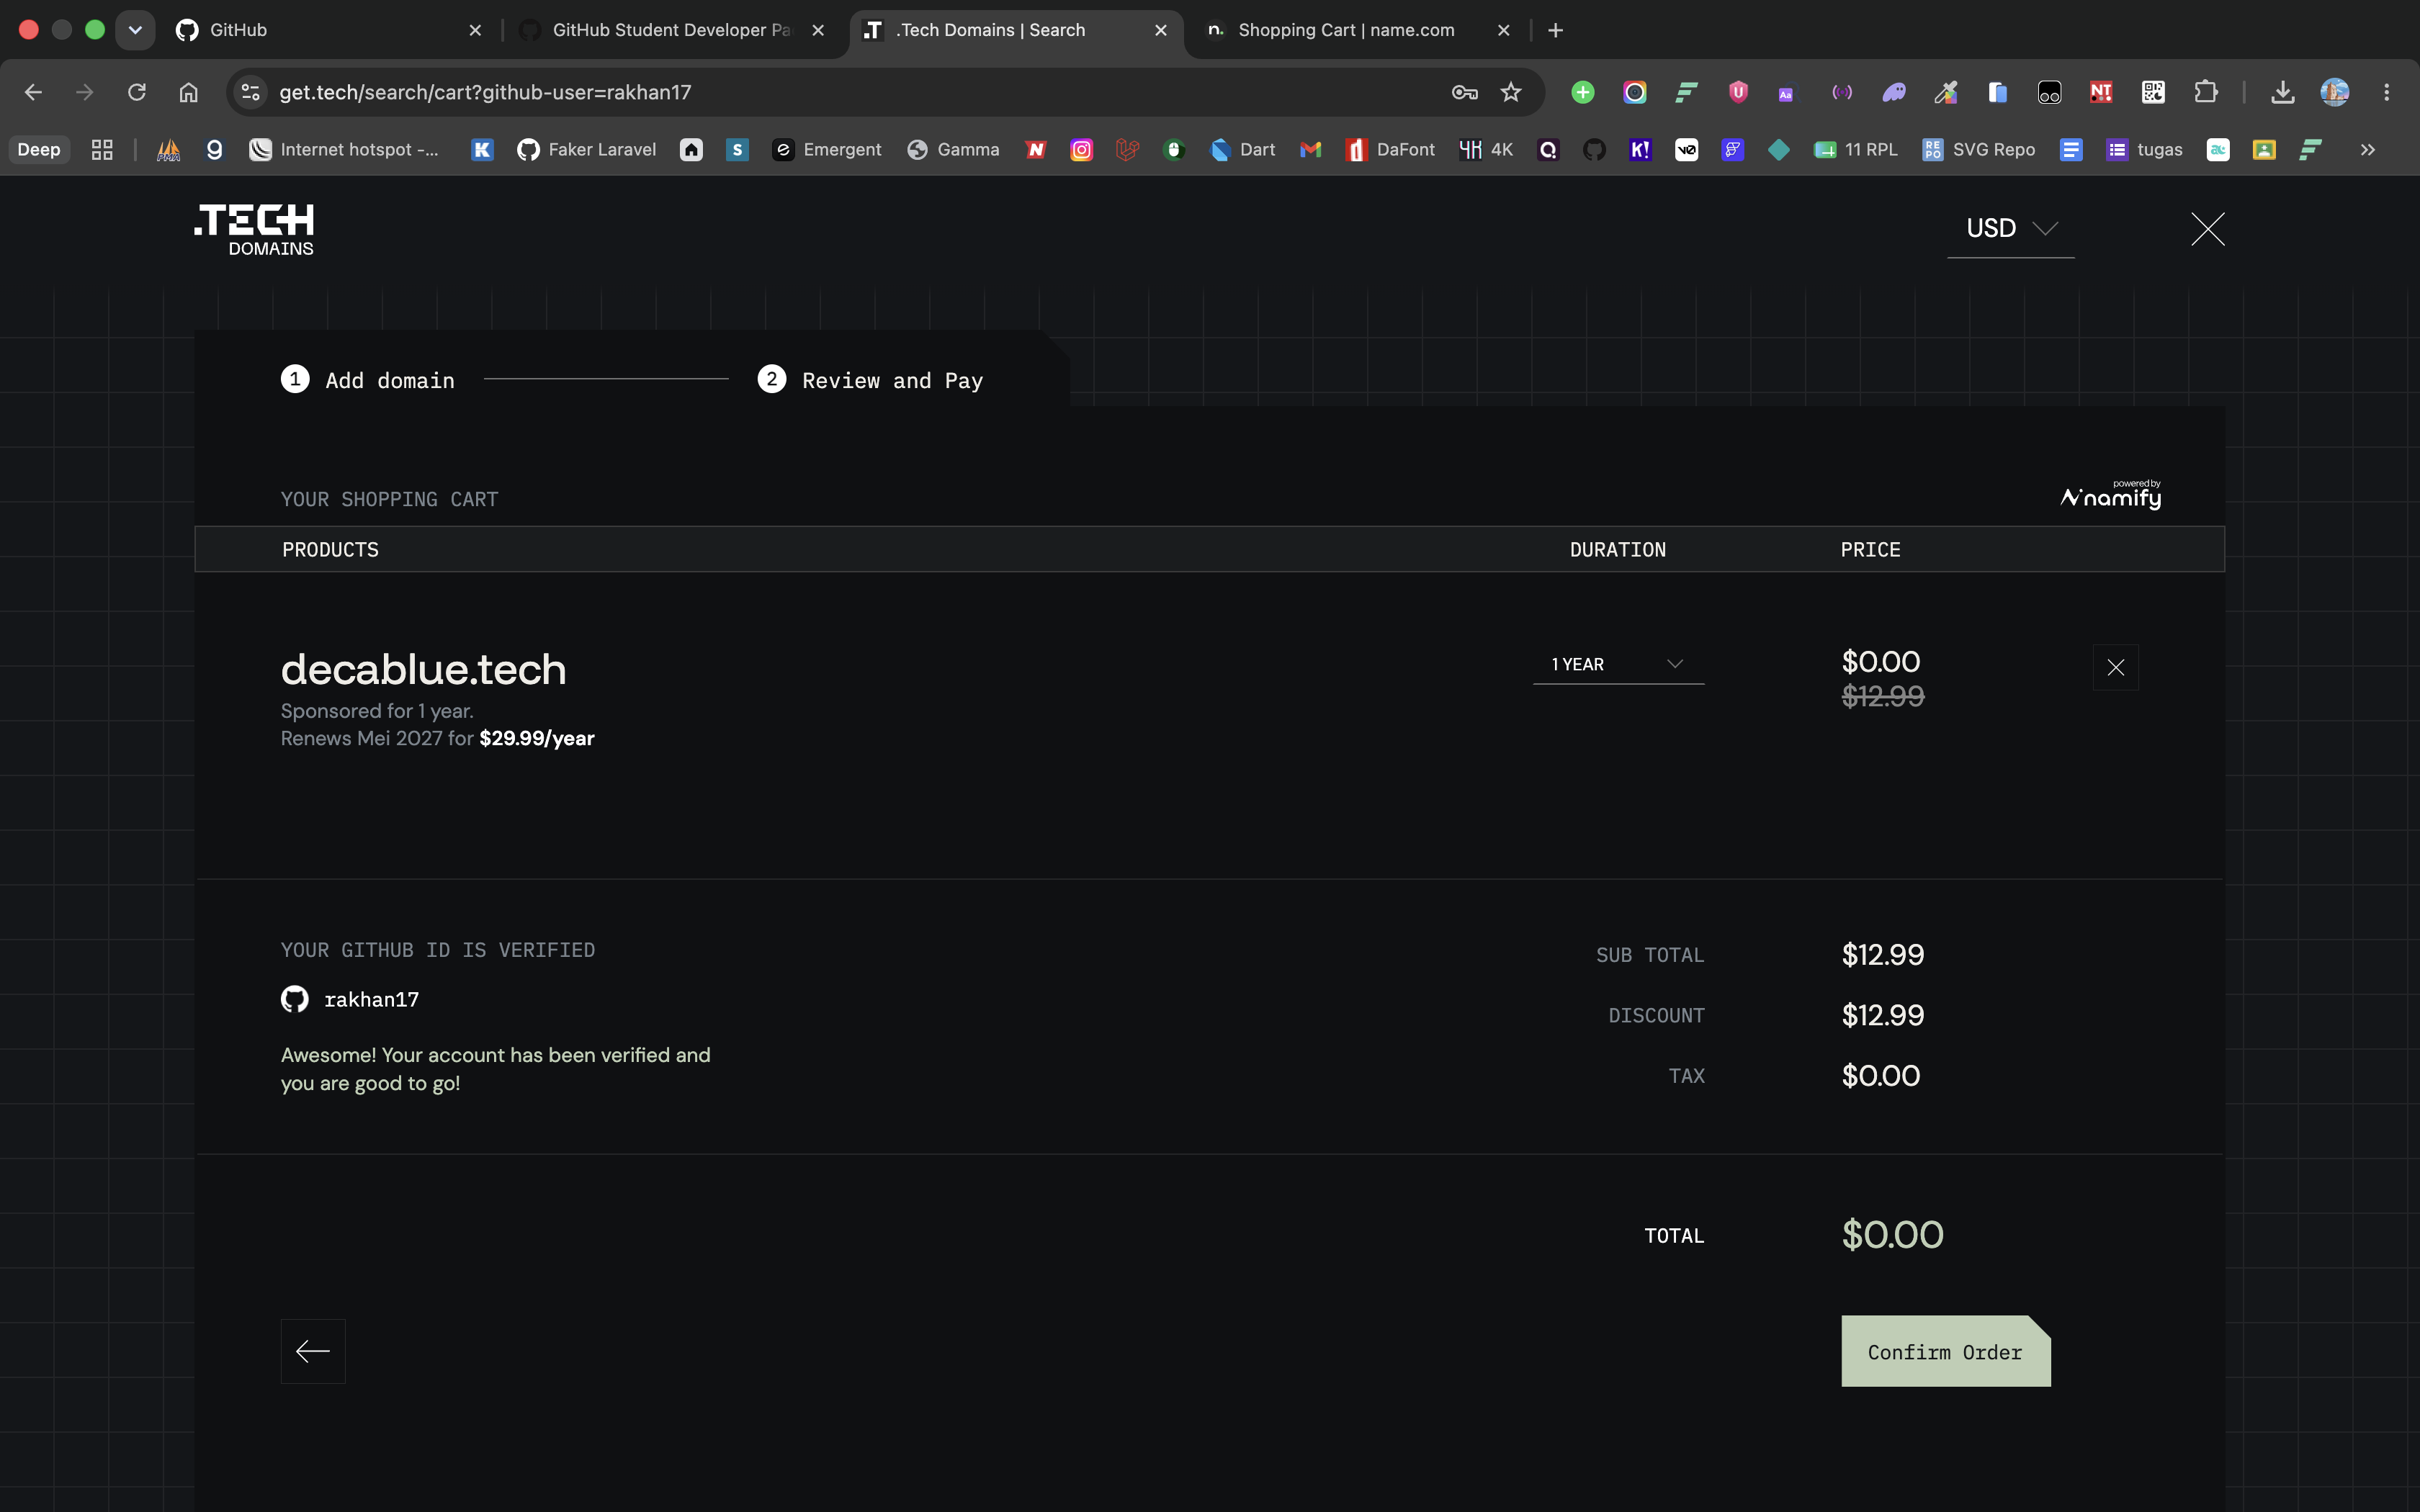Click the decablue.tech domain name
The width and height of the screenshot is (2420, 1512).
point(423,669)
